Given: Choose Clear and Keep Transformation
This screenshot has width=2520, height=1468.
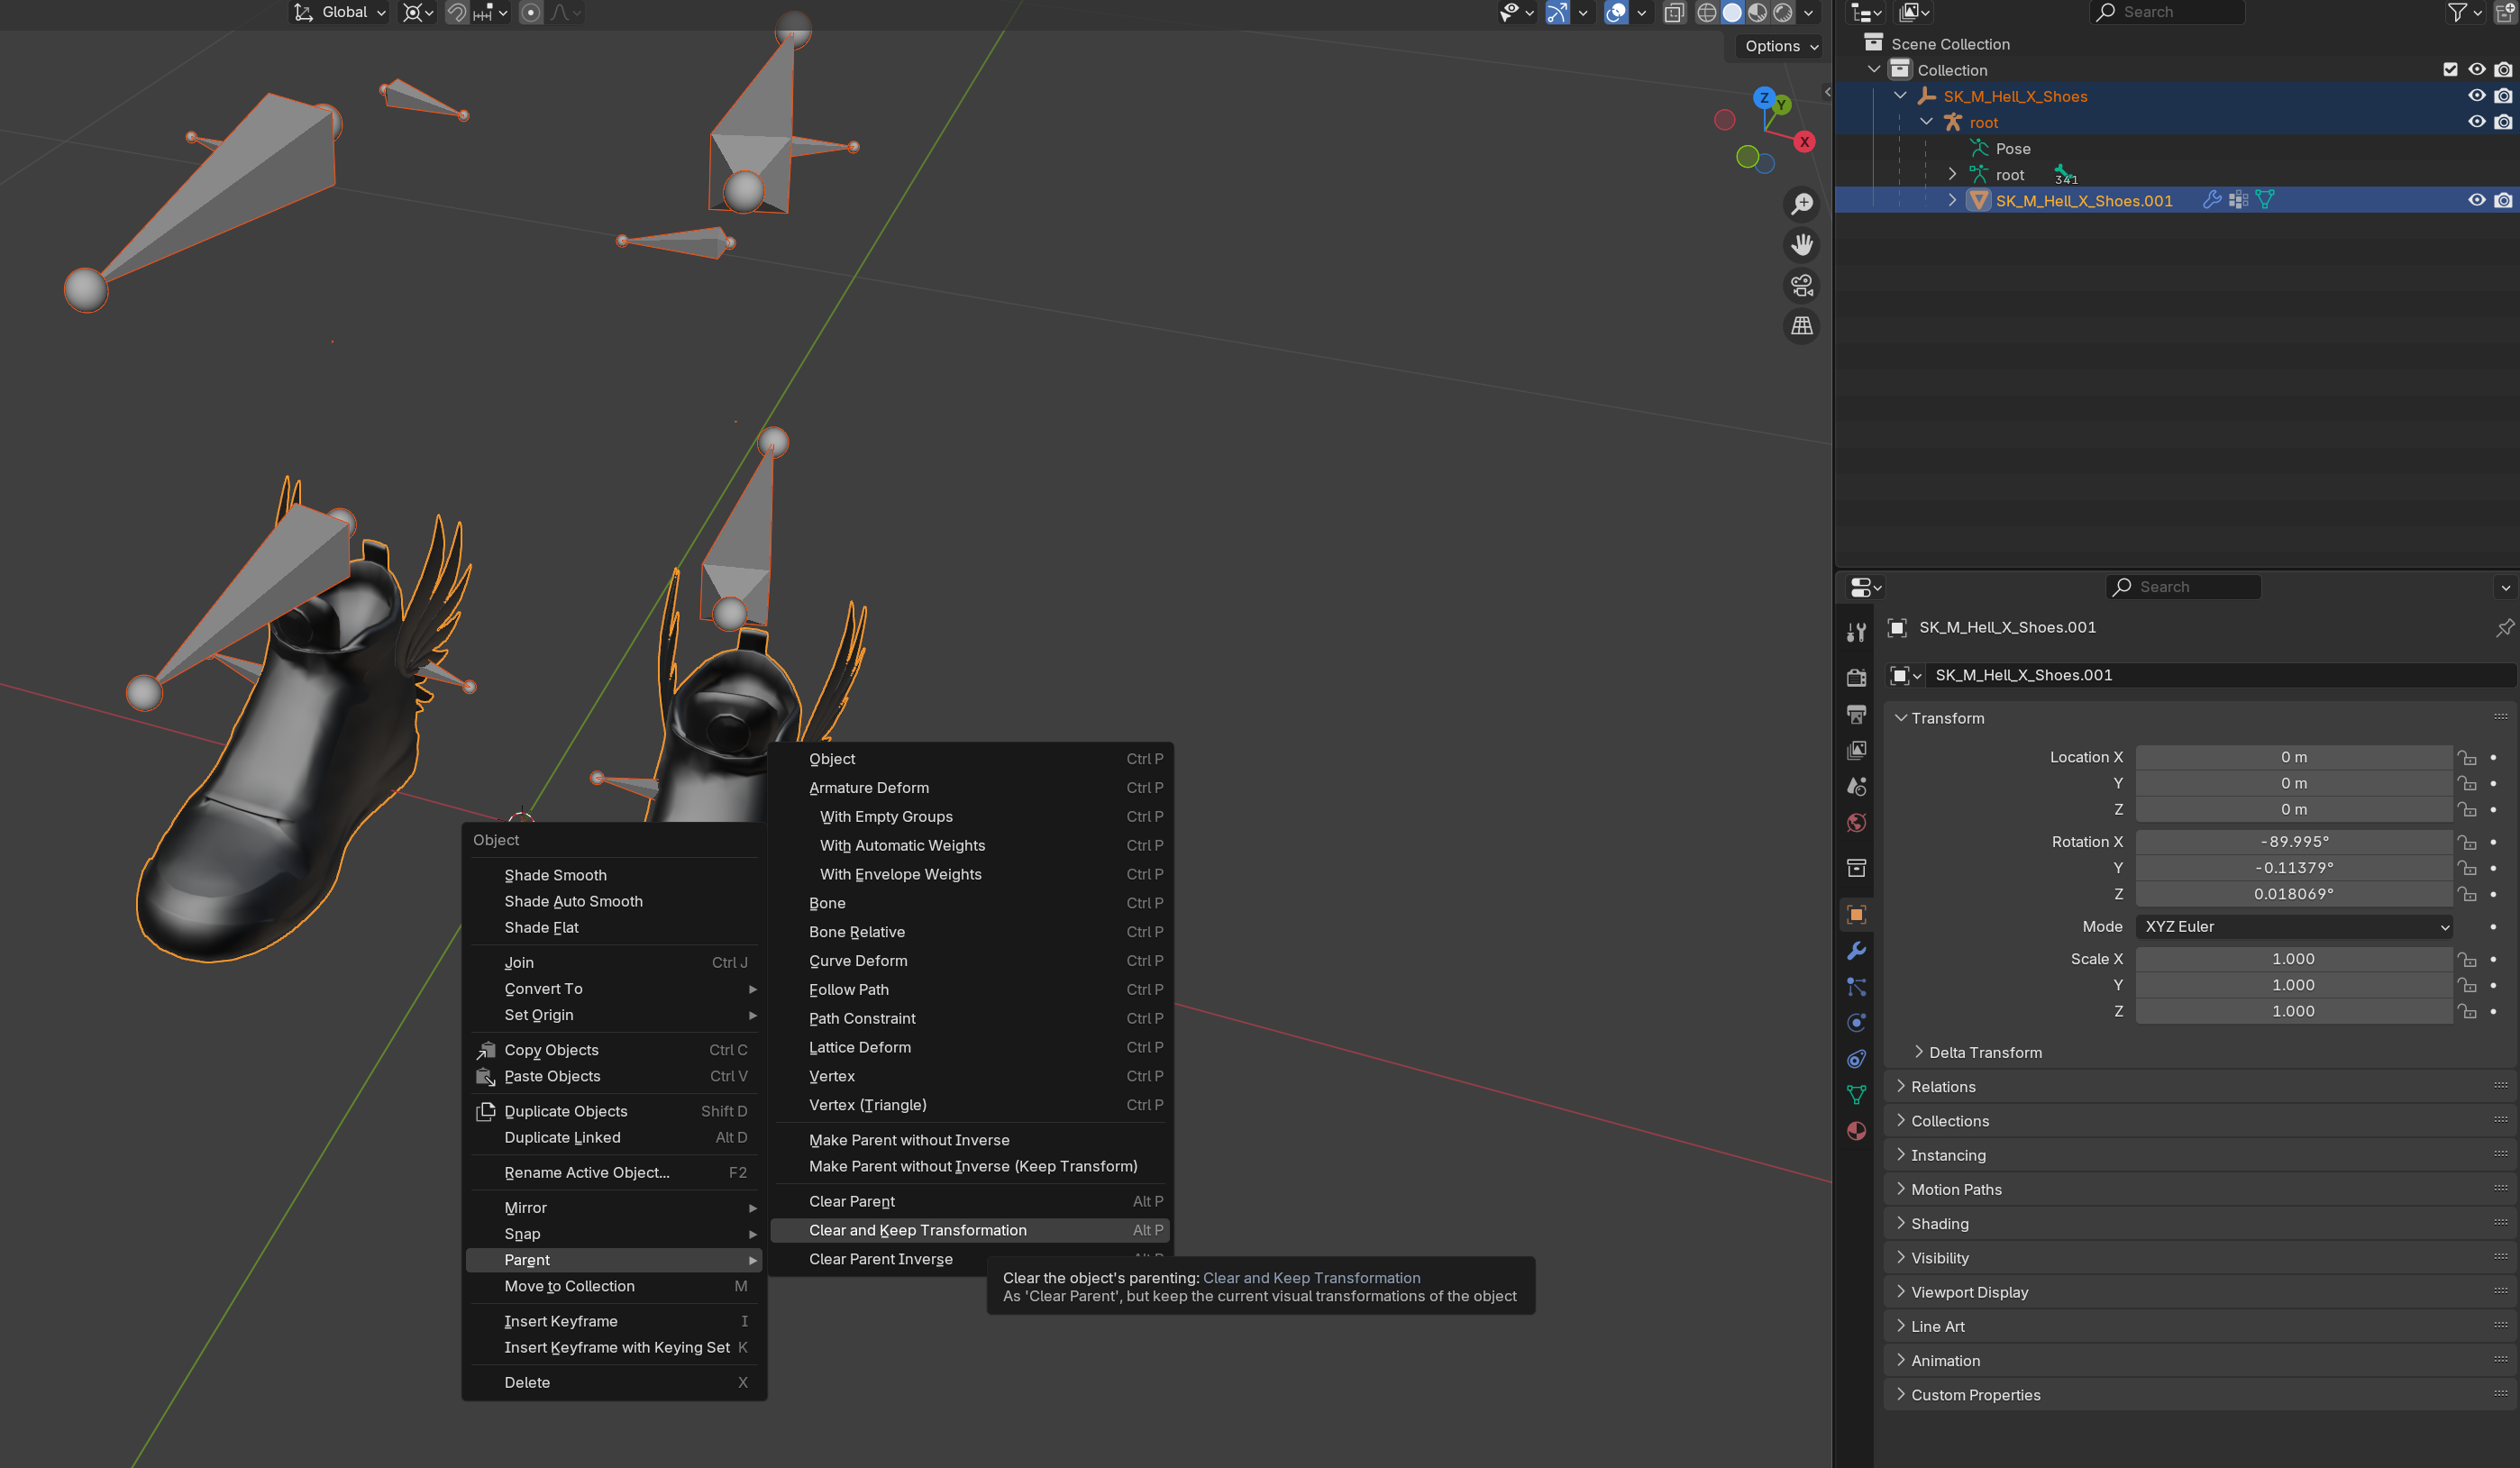Looking at the screenshot, I should (917, 1230).
